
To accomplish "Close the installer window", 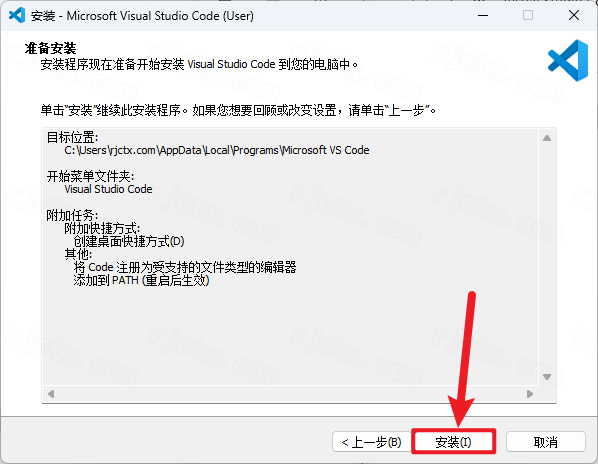I will click(574, 15).
